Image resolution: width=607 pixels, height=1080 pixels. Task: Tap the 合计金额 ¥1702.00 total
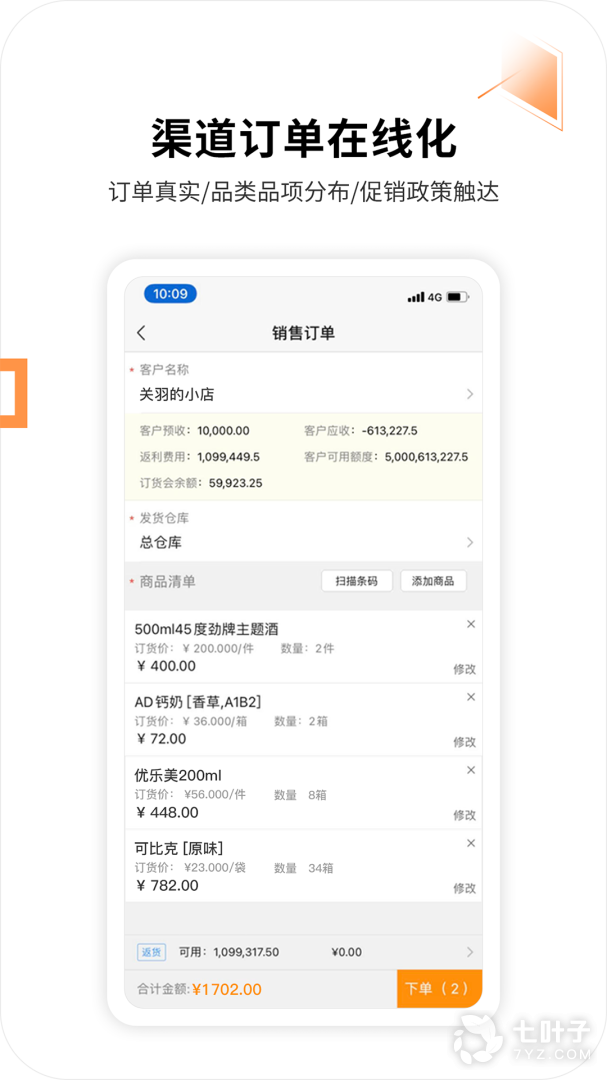[200, 989]
